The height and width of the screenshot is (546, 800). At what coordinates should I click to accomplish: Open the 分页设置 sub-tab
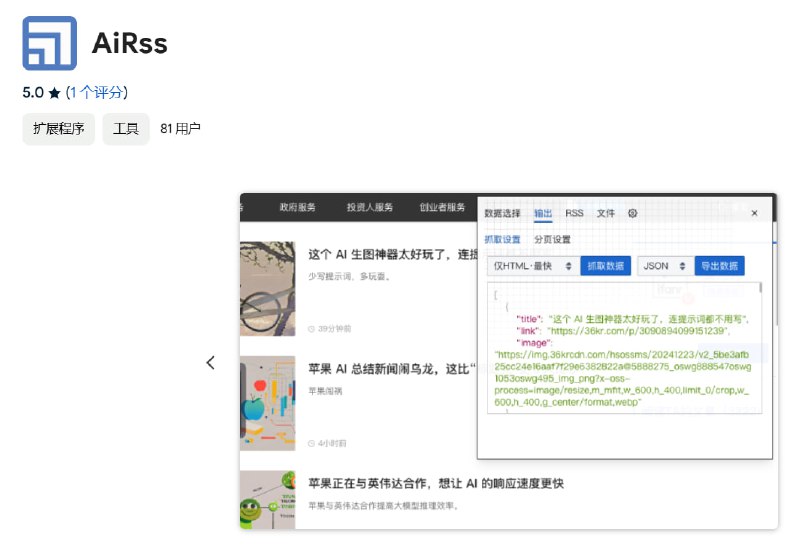(x=552, y=240)
